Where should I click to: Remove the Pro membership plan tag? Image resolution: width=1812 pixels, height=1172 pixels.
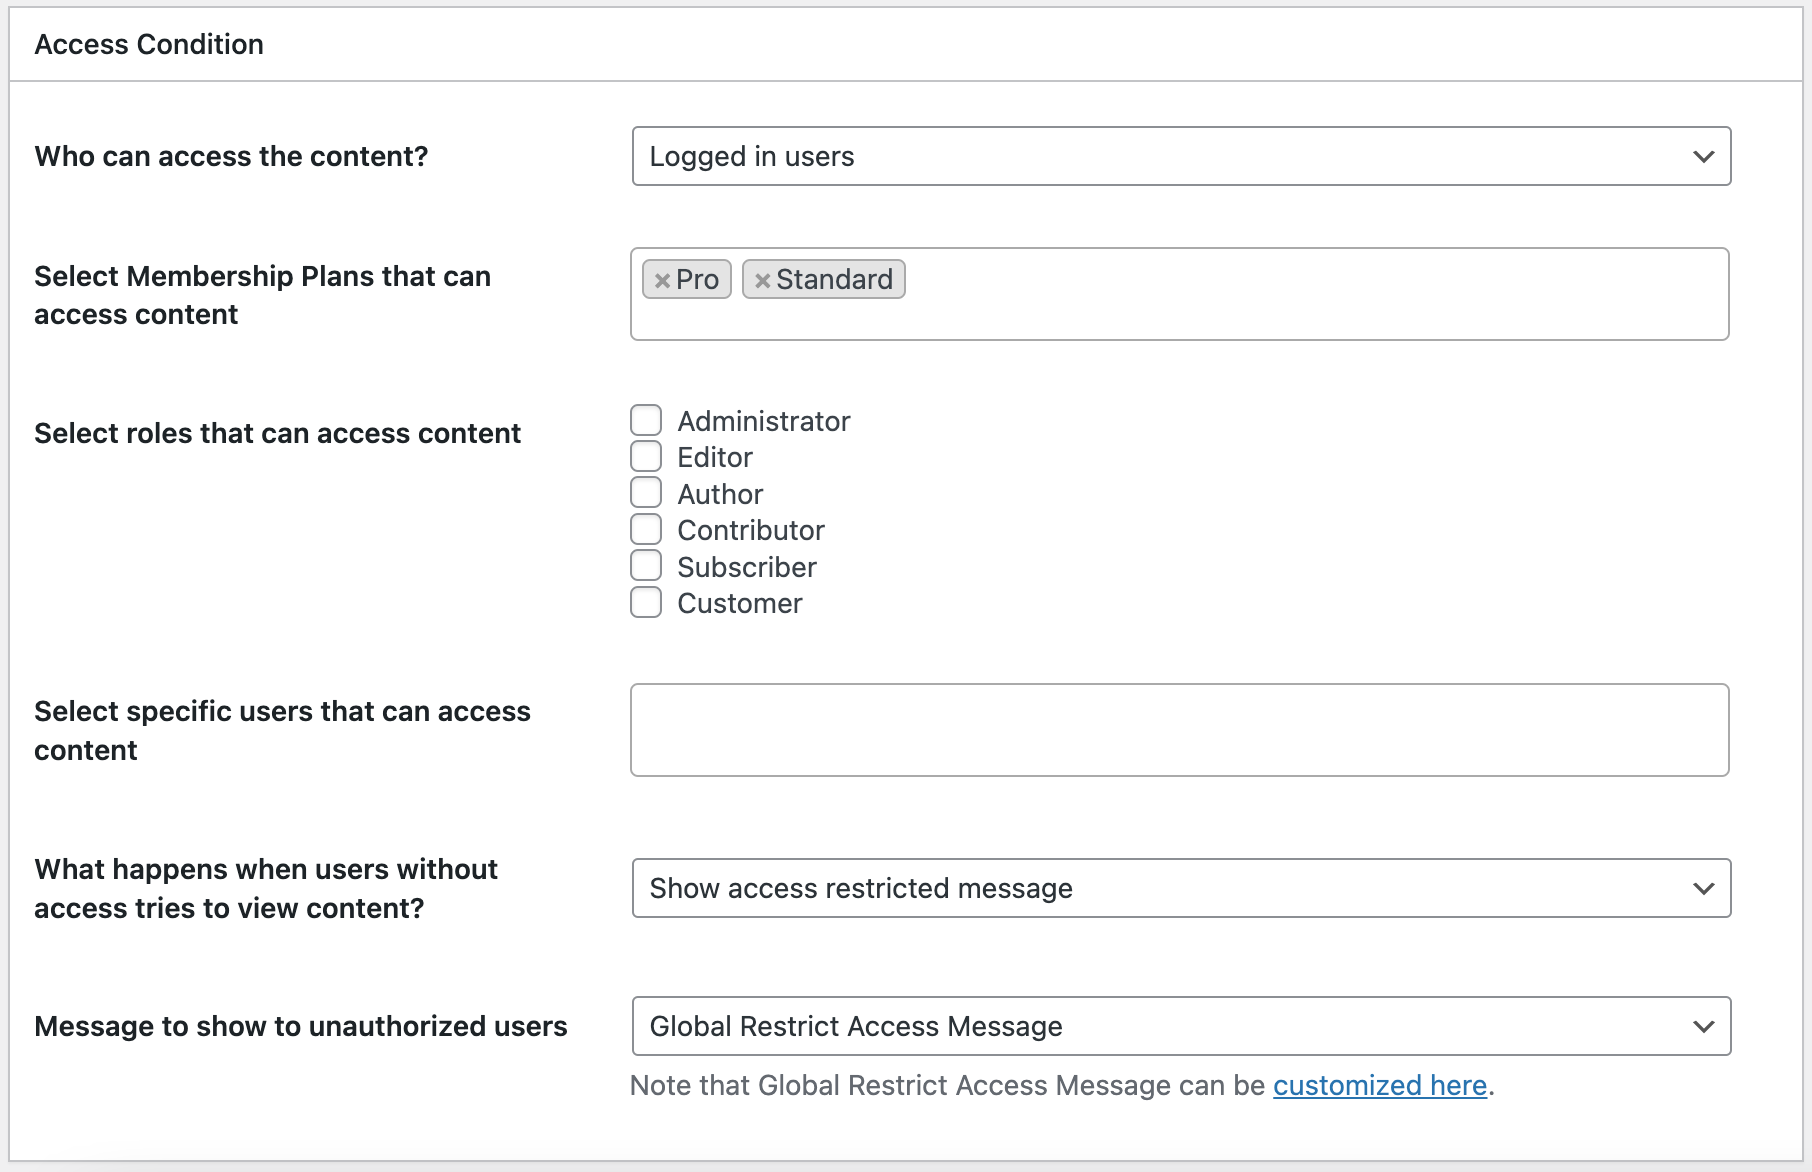[662, 281]
